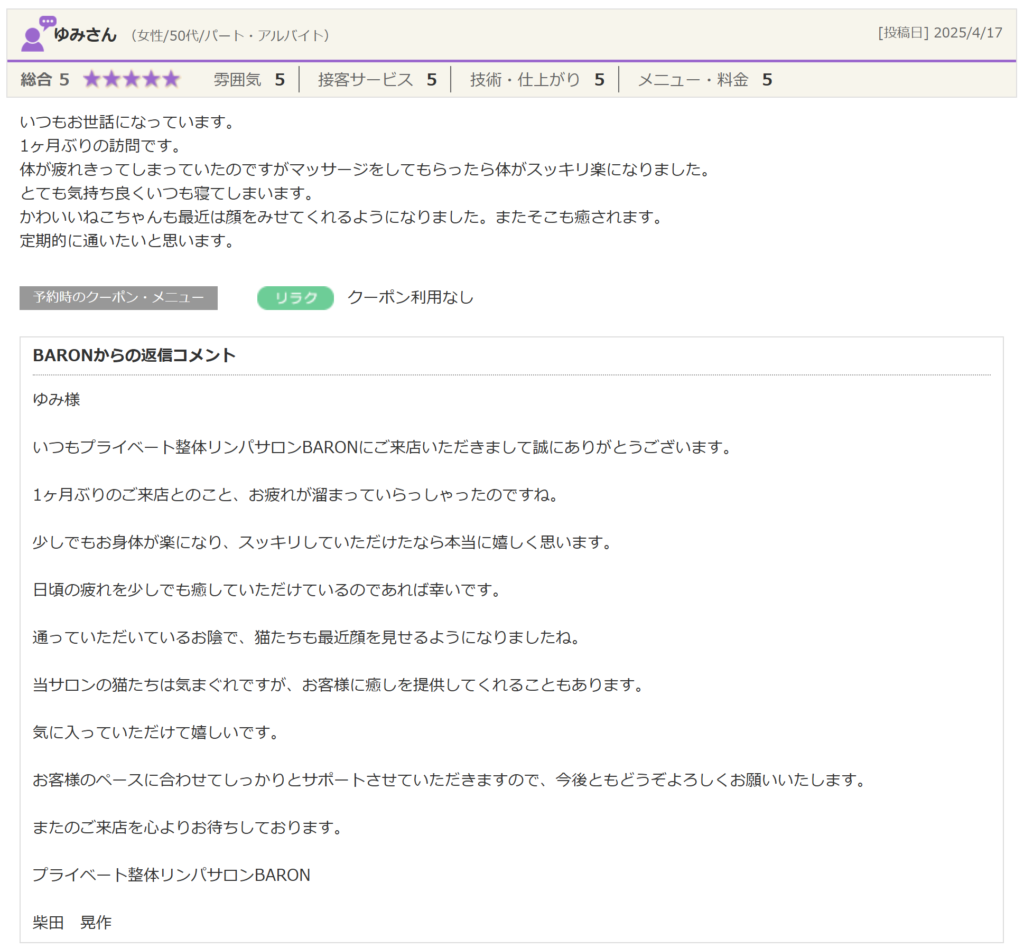Click the review line 定期的に通いたいと思います

[x=126, y=241]
